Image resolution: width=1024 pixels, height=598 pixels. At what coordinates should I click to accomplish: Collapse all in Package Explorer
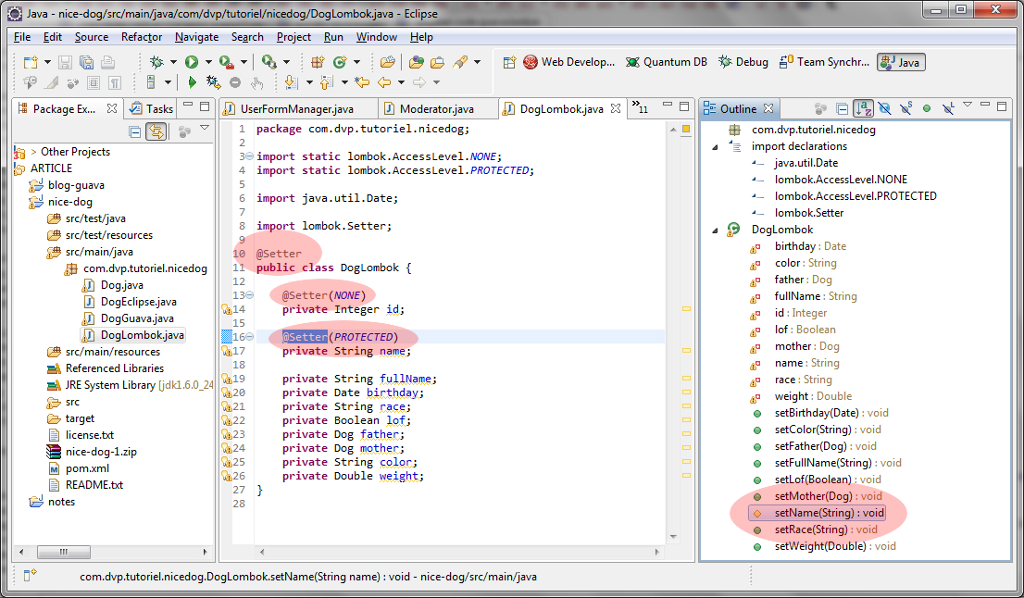[136, 131]
